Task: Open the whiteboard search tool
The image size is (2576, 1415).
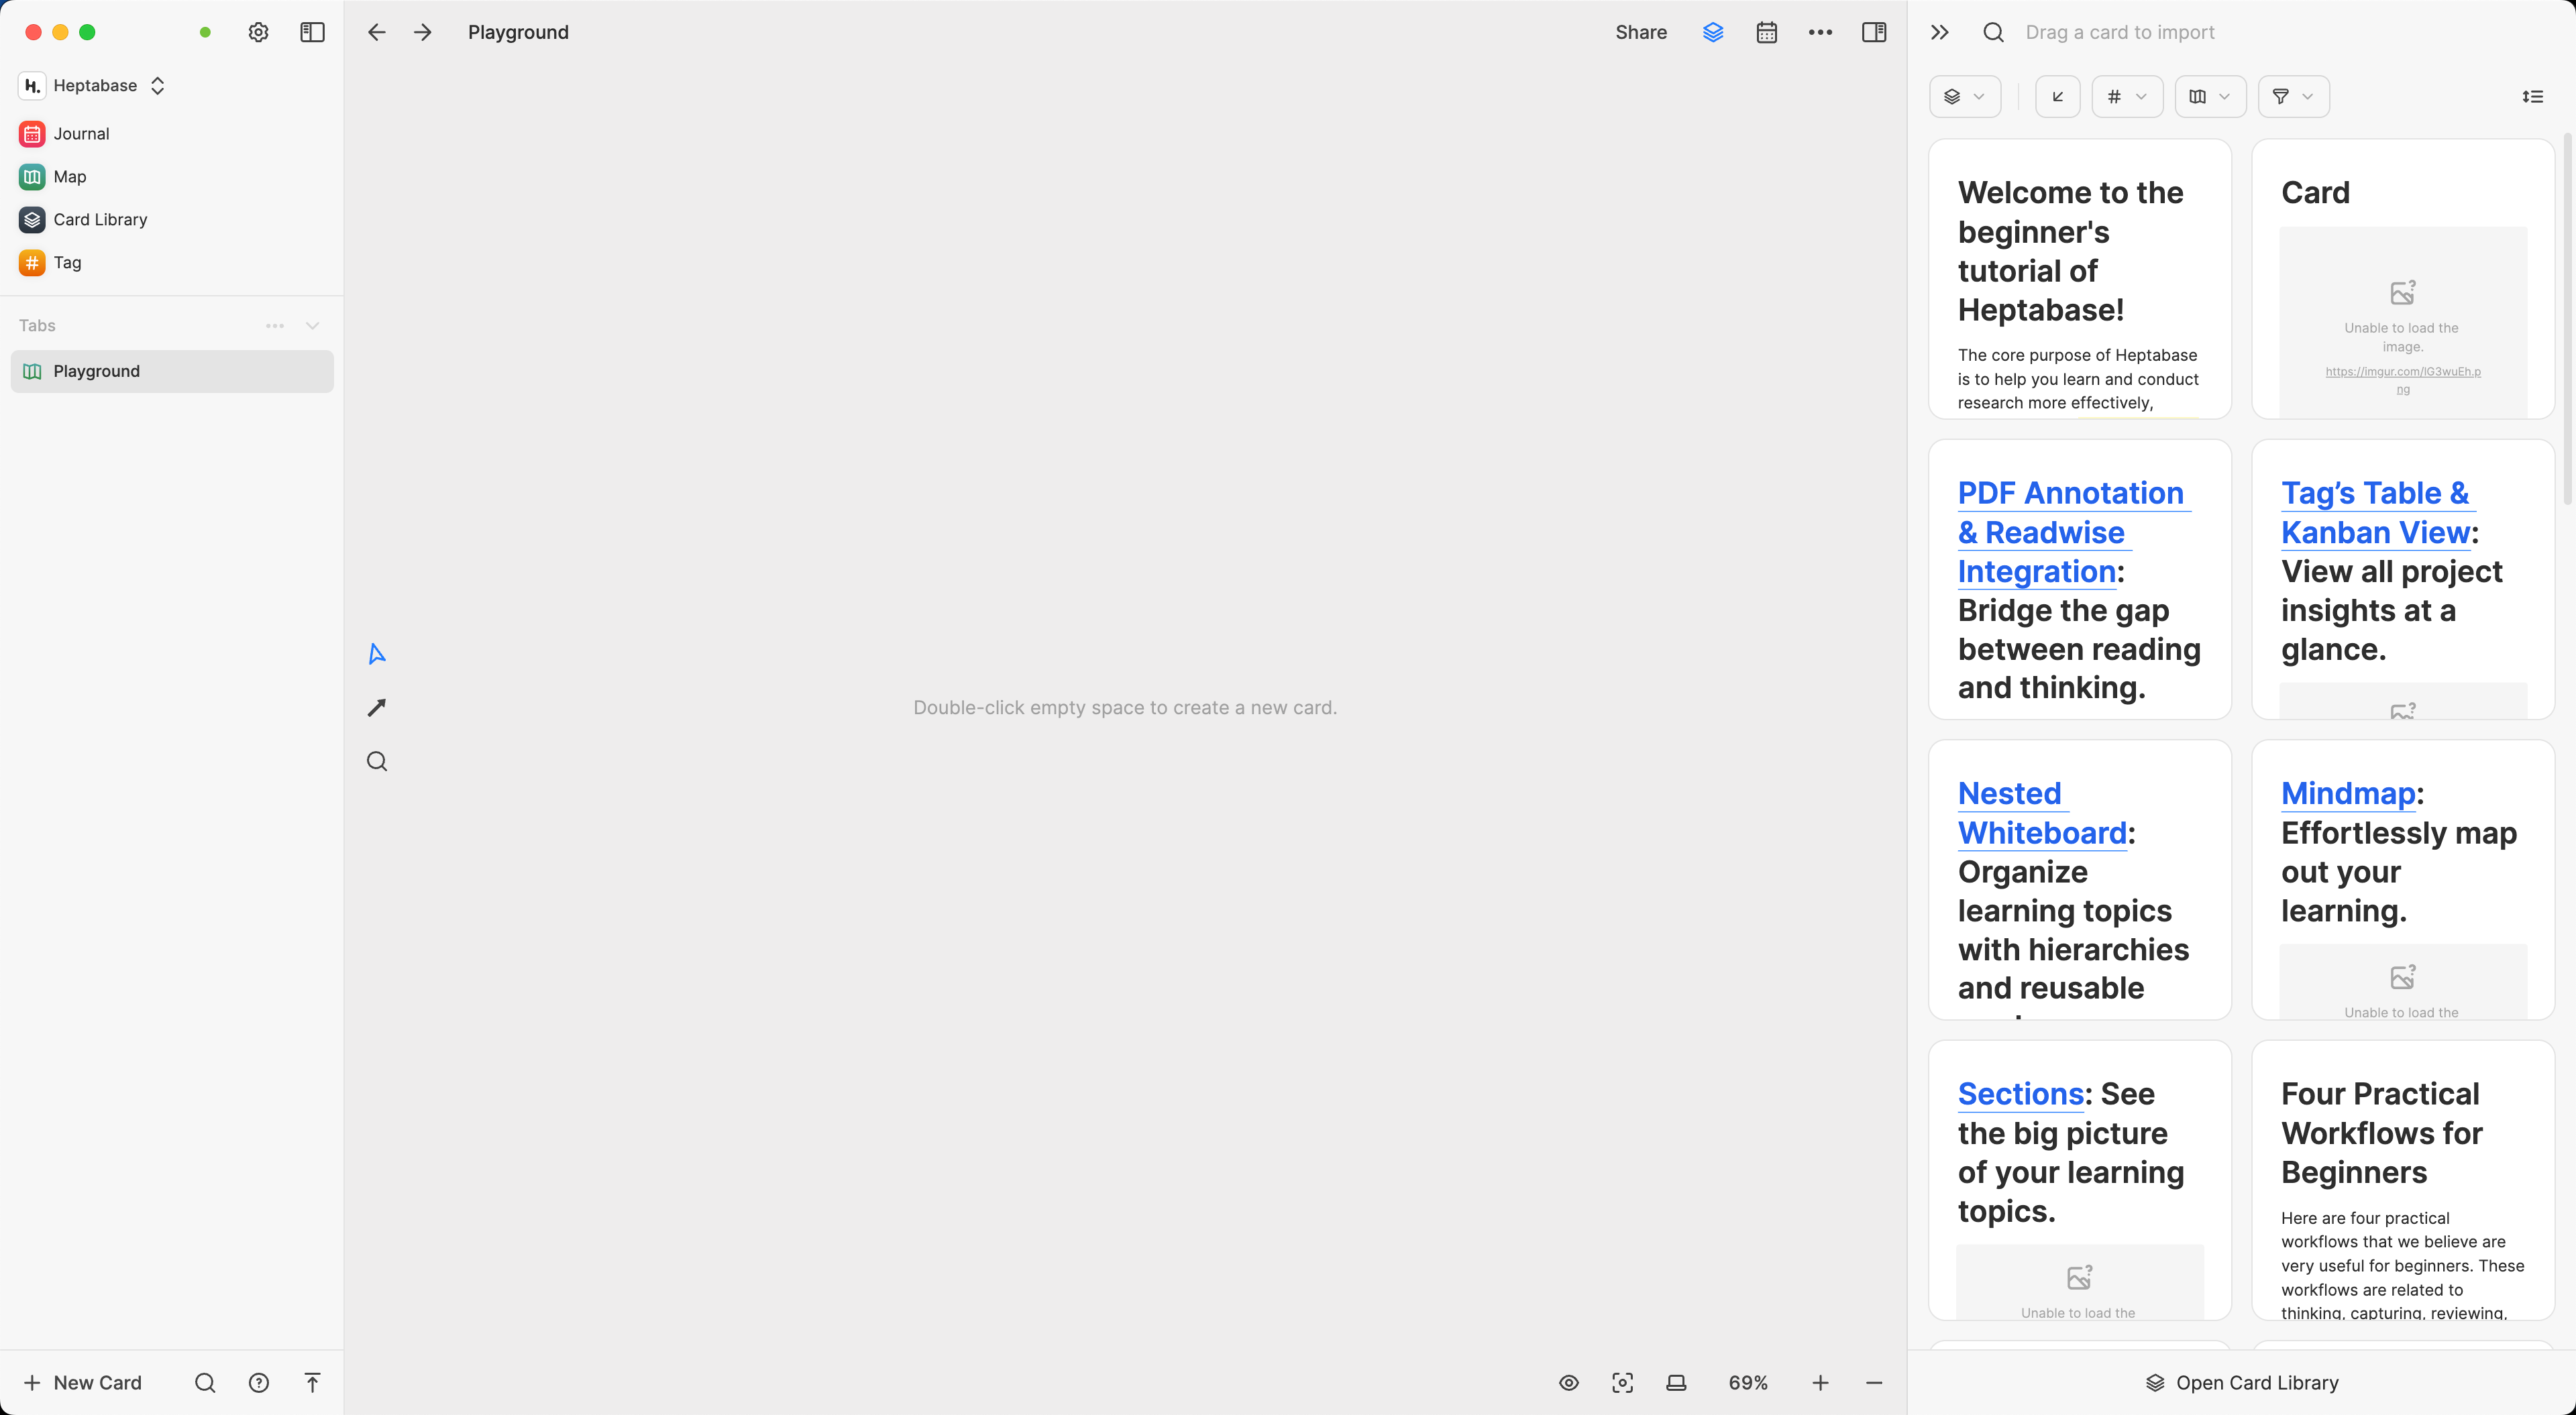Action: click(x=377, y=761)
